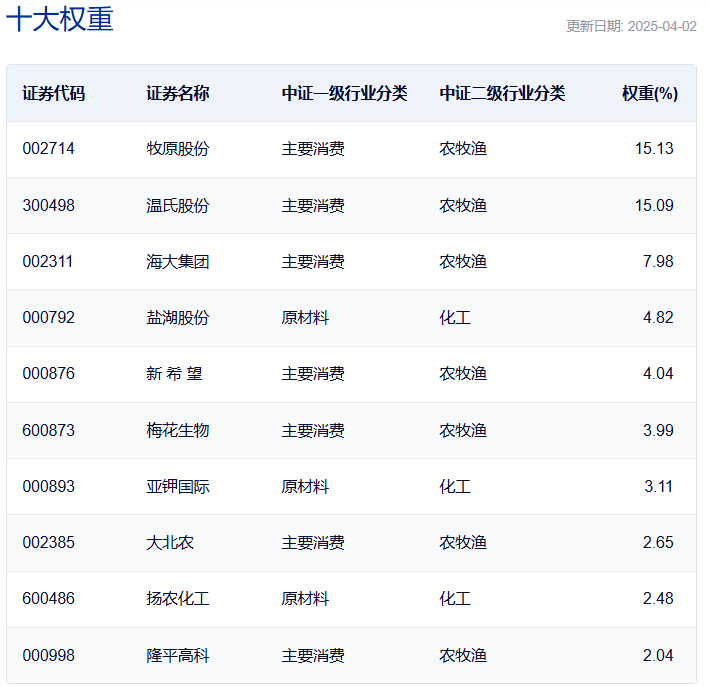Open stock code 002311
710x687 pixels.
pyautogui.click(x=48, y=261)
